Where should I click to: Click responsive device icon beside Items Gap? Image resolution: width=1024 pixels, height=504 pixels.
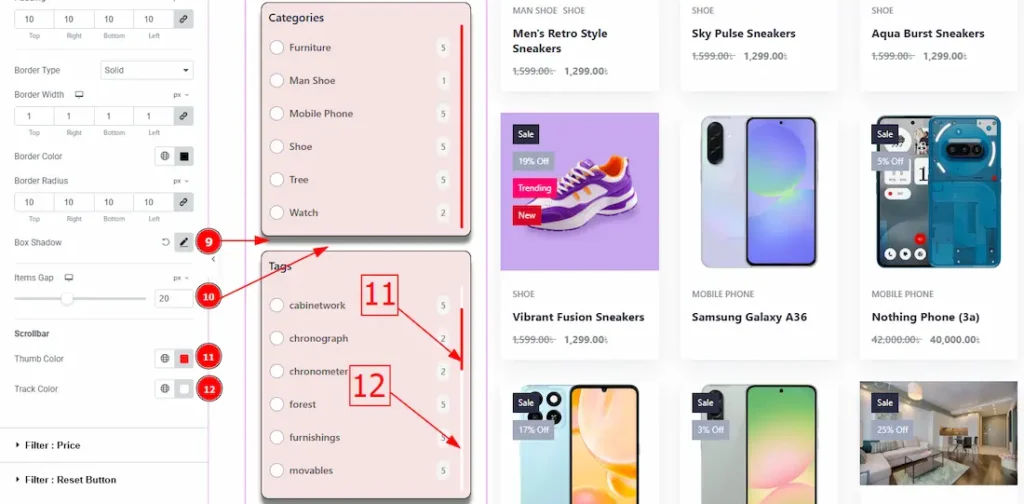(69, 277)
